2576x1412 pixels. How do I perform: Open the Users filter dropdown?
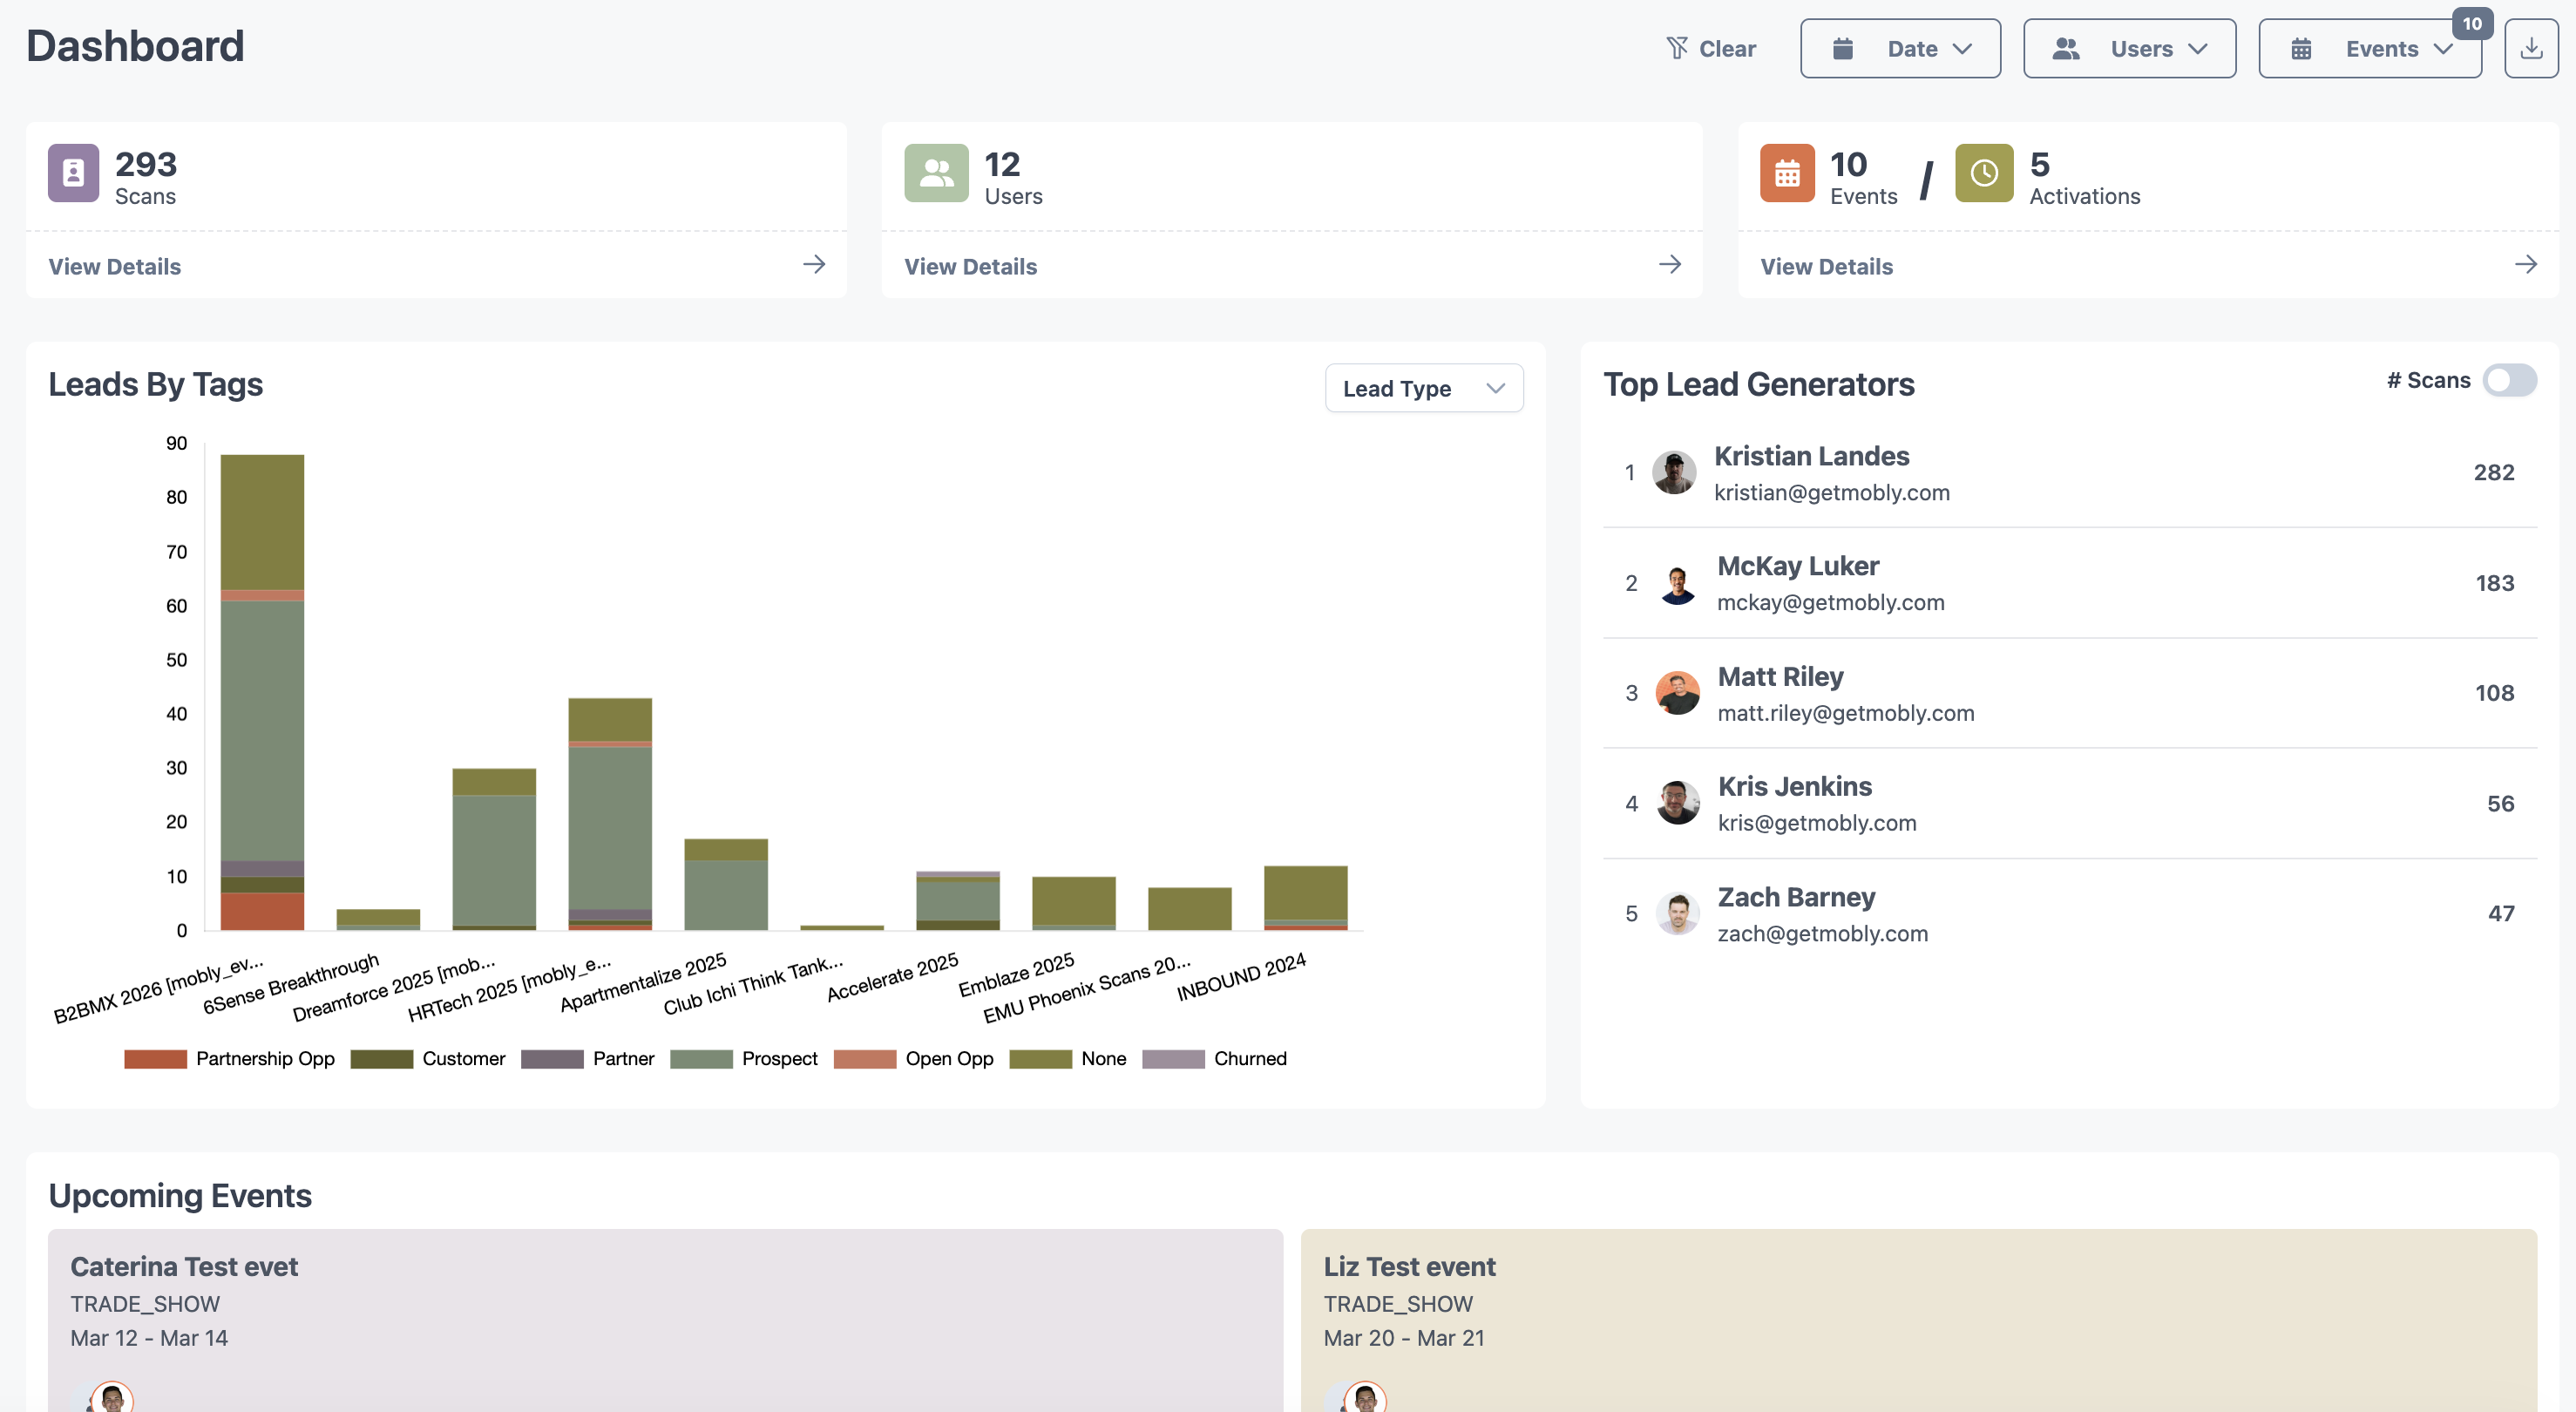pyautogui.click(x=2129, y=48)
